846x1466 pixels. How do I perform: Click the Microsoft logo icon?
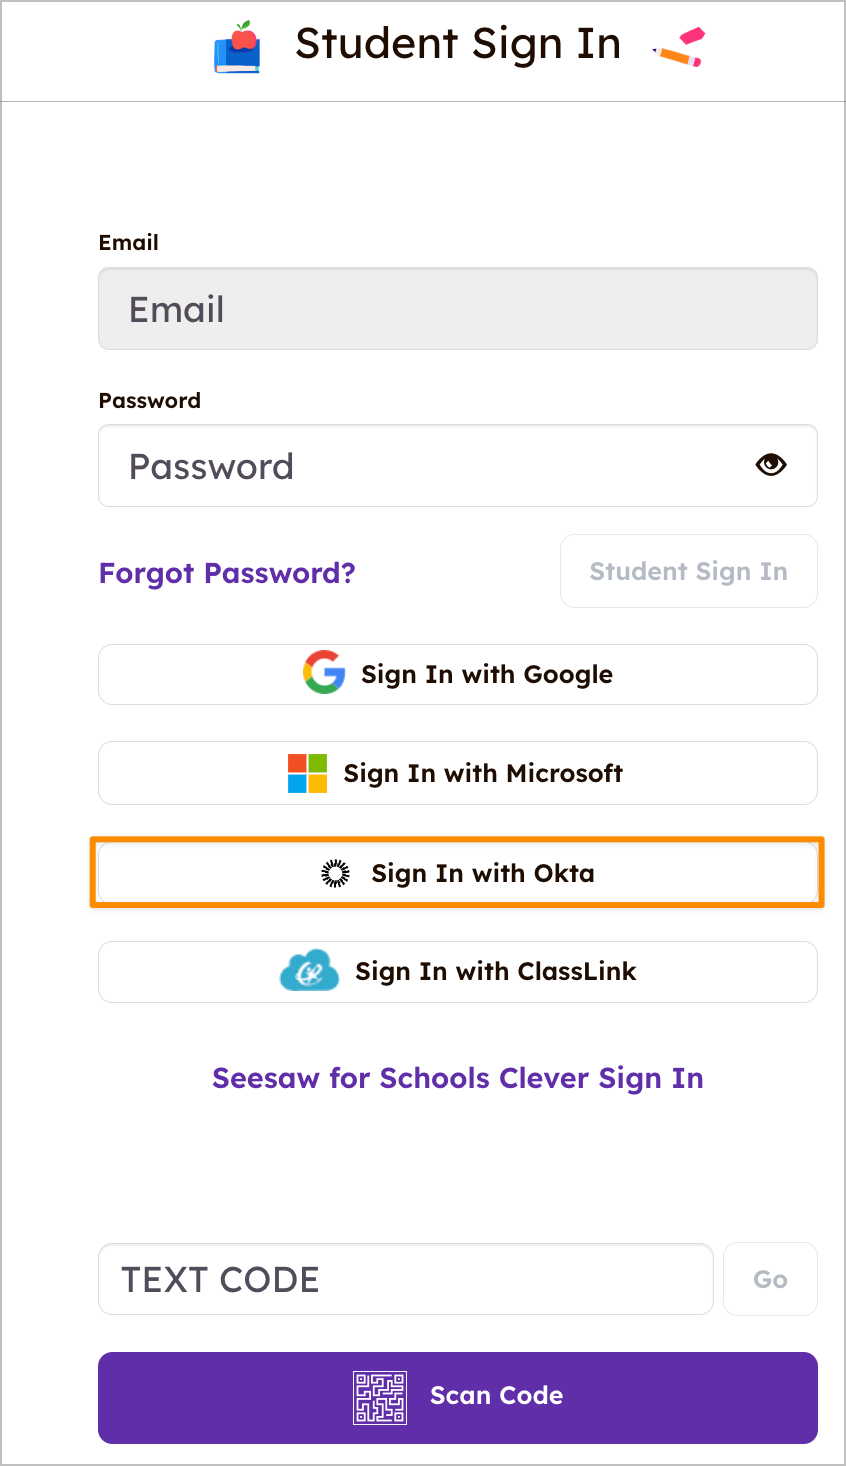(307, 773)
